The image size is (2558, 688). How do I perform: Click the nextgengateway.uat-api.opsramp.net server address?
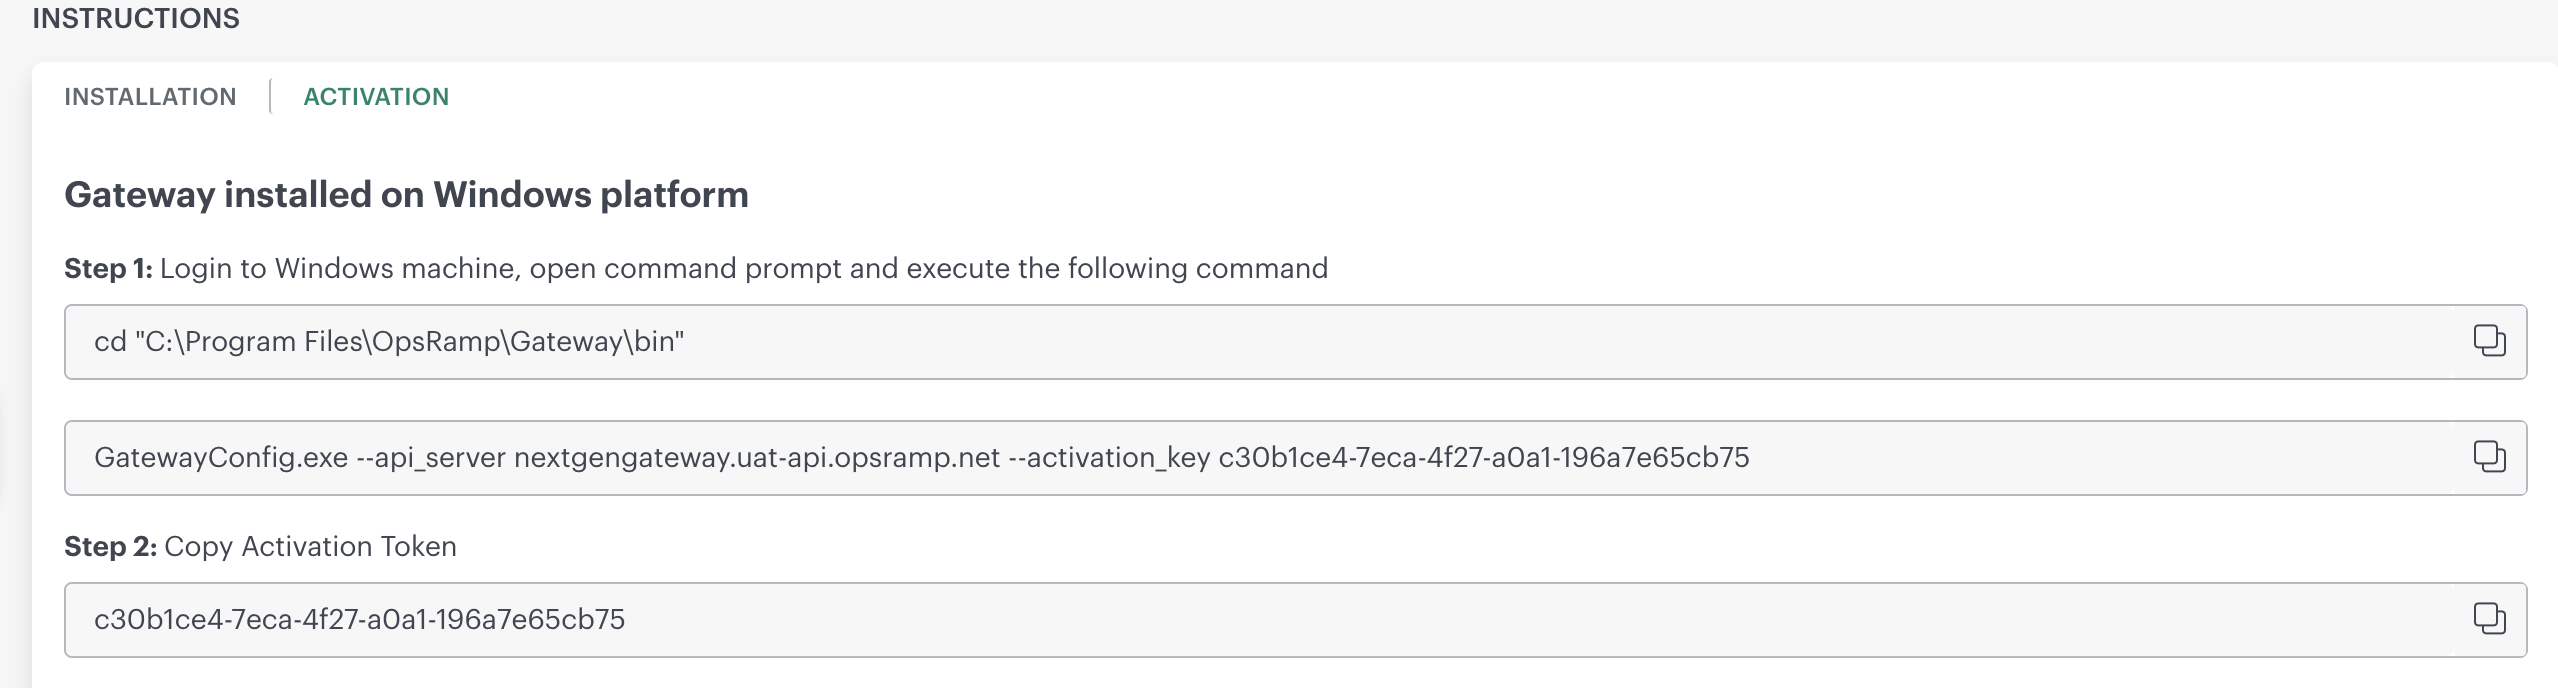(756, 458)
